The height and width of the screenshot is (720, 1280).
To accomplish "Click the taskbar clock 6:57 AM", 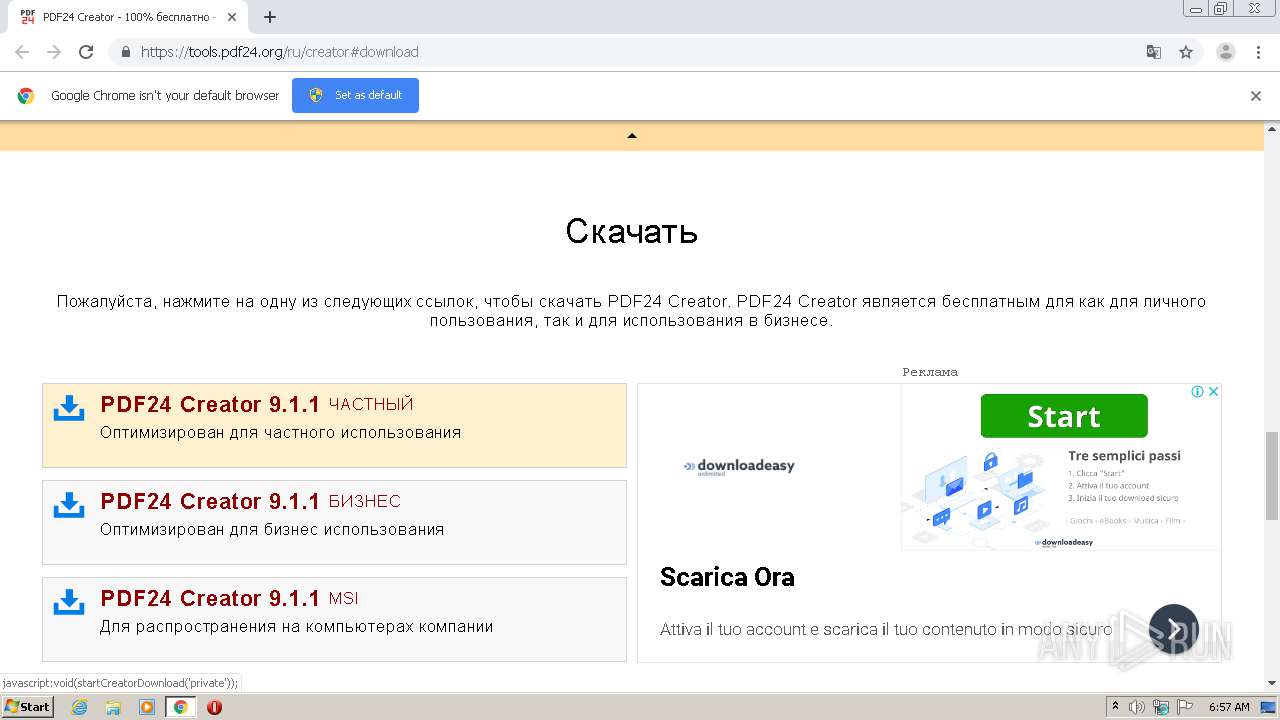I will (x=1229, y=707).
